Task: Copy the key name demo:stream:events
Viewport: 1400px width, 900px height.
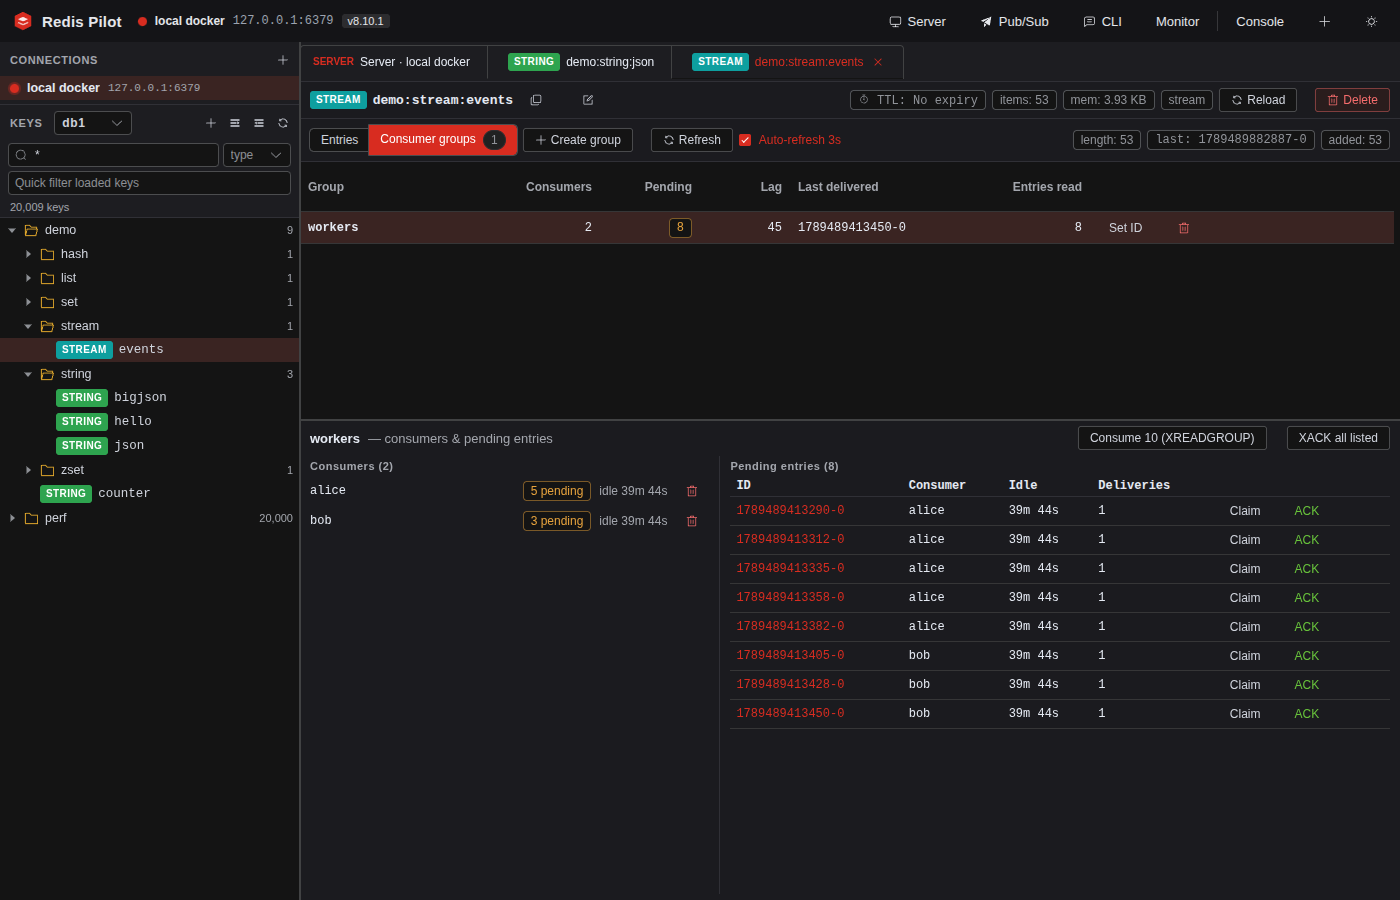Action: point(536,100)
